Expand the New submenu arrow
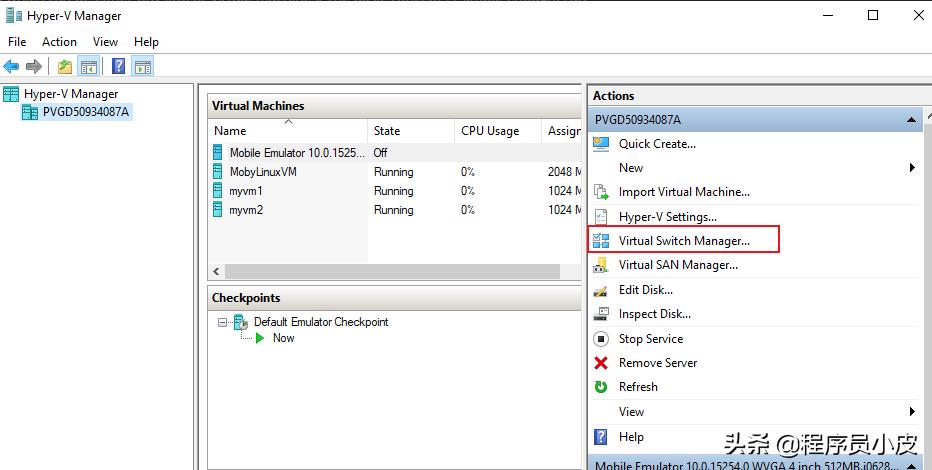This screenshot has width=932, height=470. (912, 168)
